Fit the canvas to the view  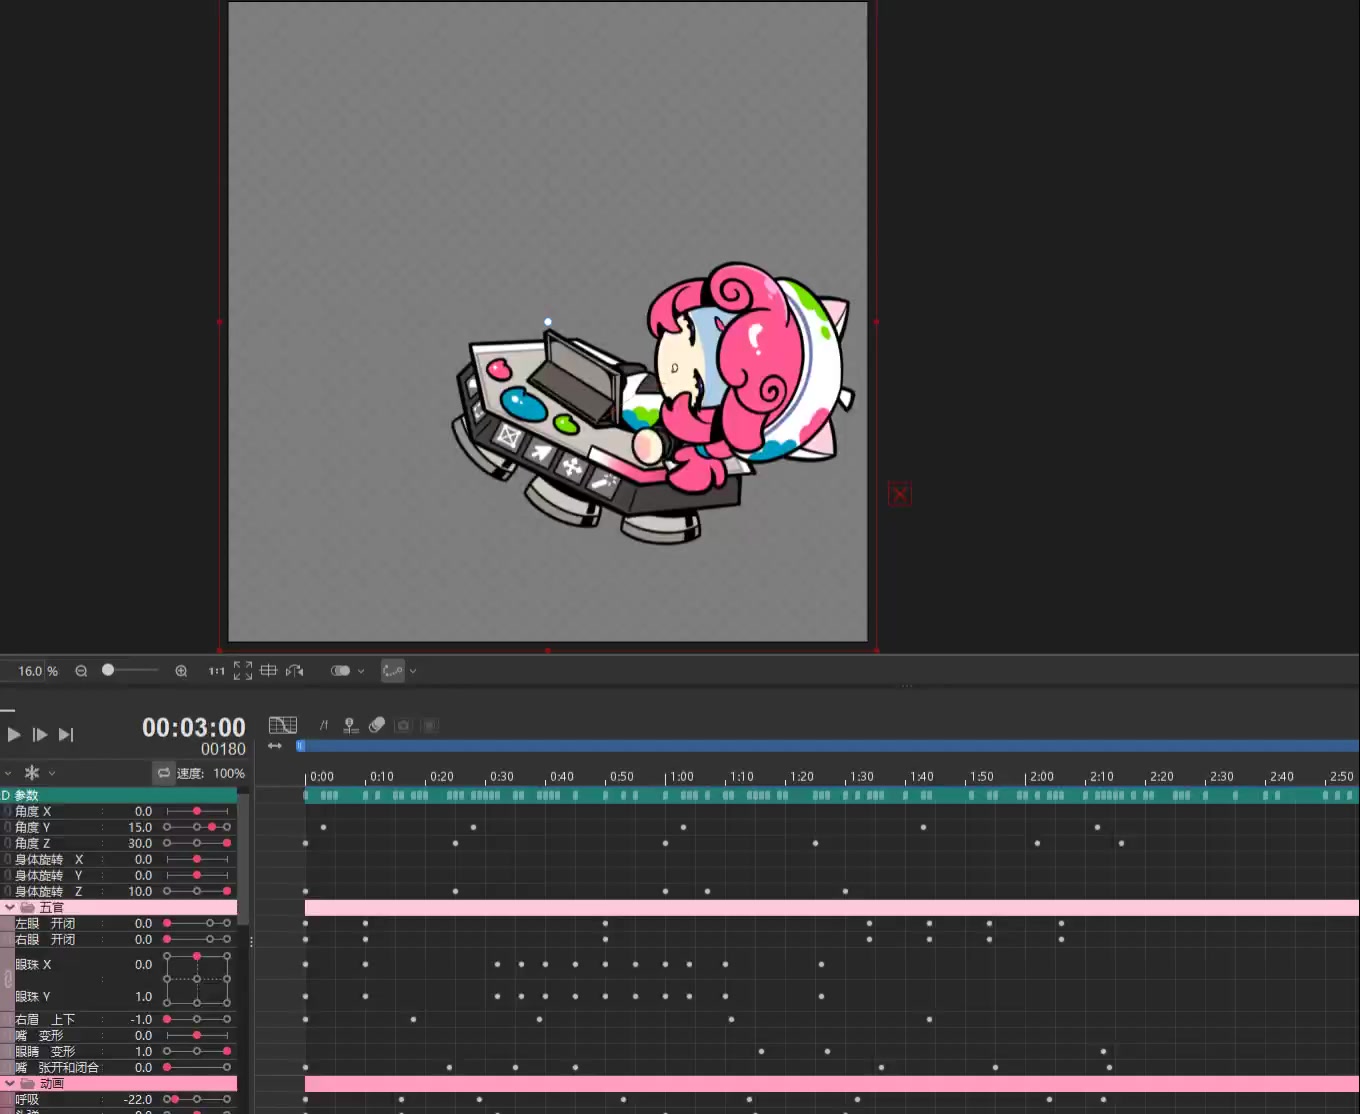coord(243,671)
